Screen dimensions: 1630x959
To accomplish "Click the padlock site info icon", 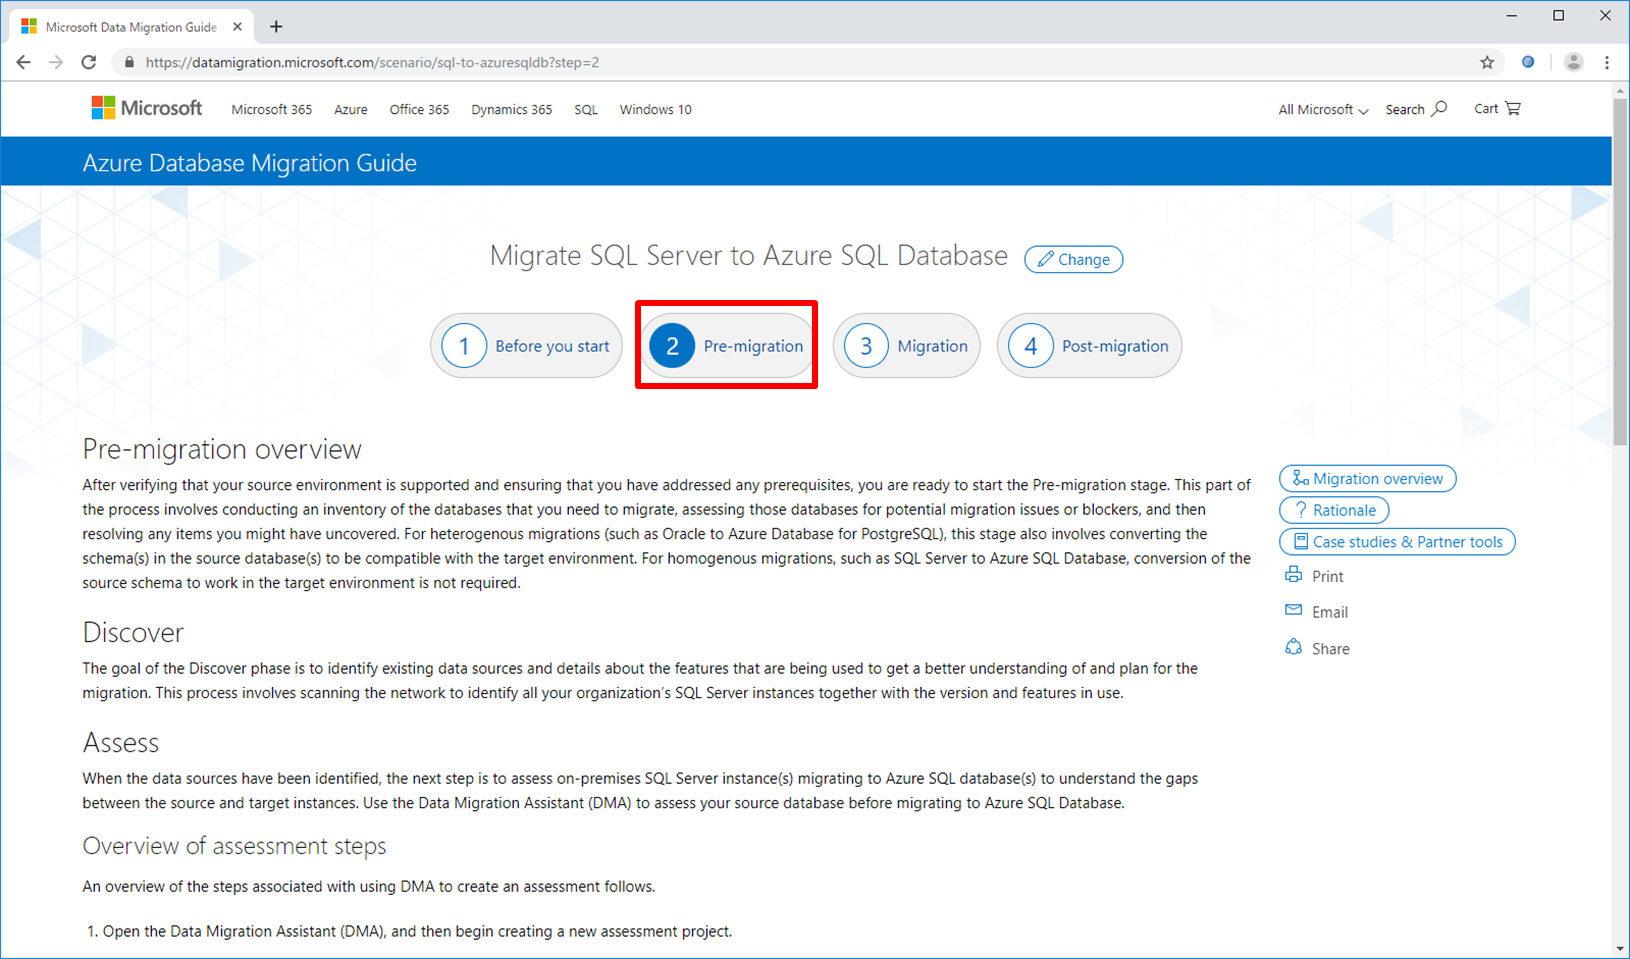I will point(129,62).
